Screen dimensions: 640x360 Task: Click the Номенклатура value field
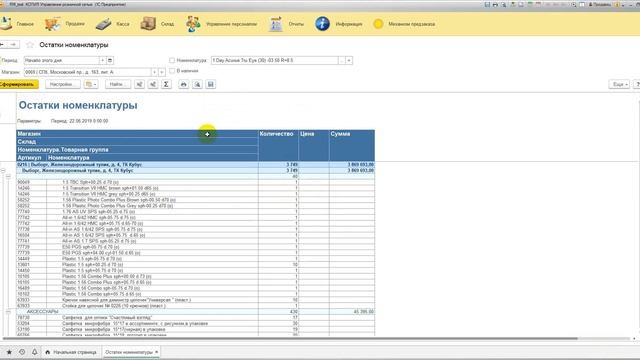[274, 60]
